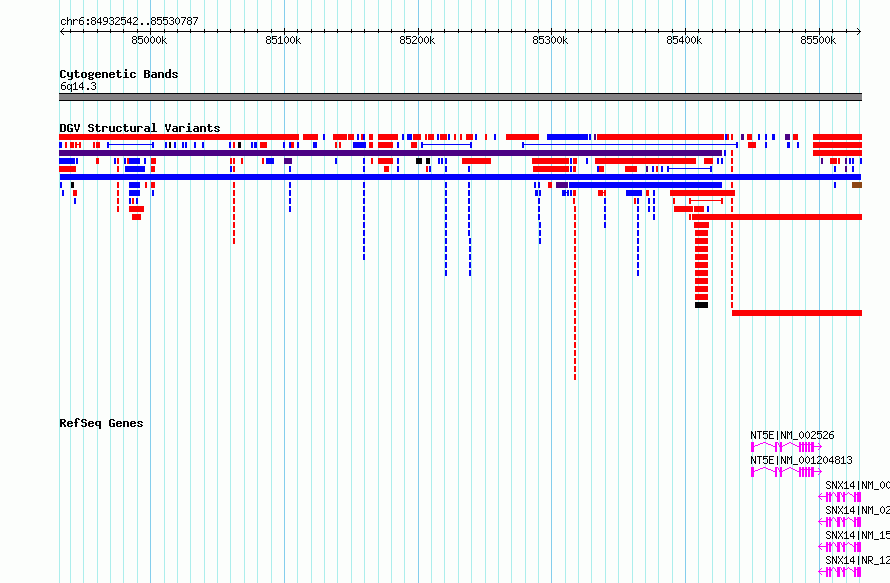Image resolution: width=890 pixels, height=583 pixels.
Task: Click the left arrowhead of the coordinate ruler
Action: [62, 31]
